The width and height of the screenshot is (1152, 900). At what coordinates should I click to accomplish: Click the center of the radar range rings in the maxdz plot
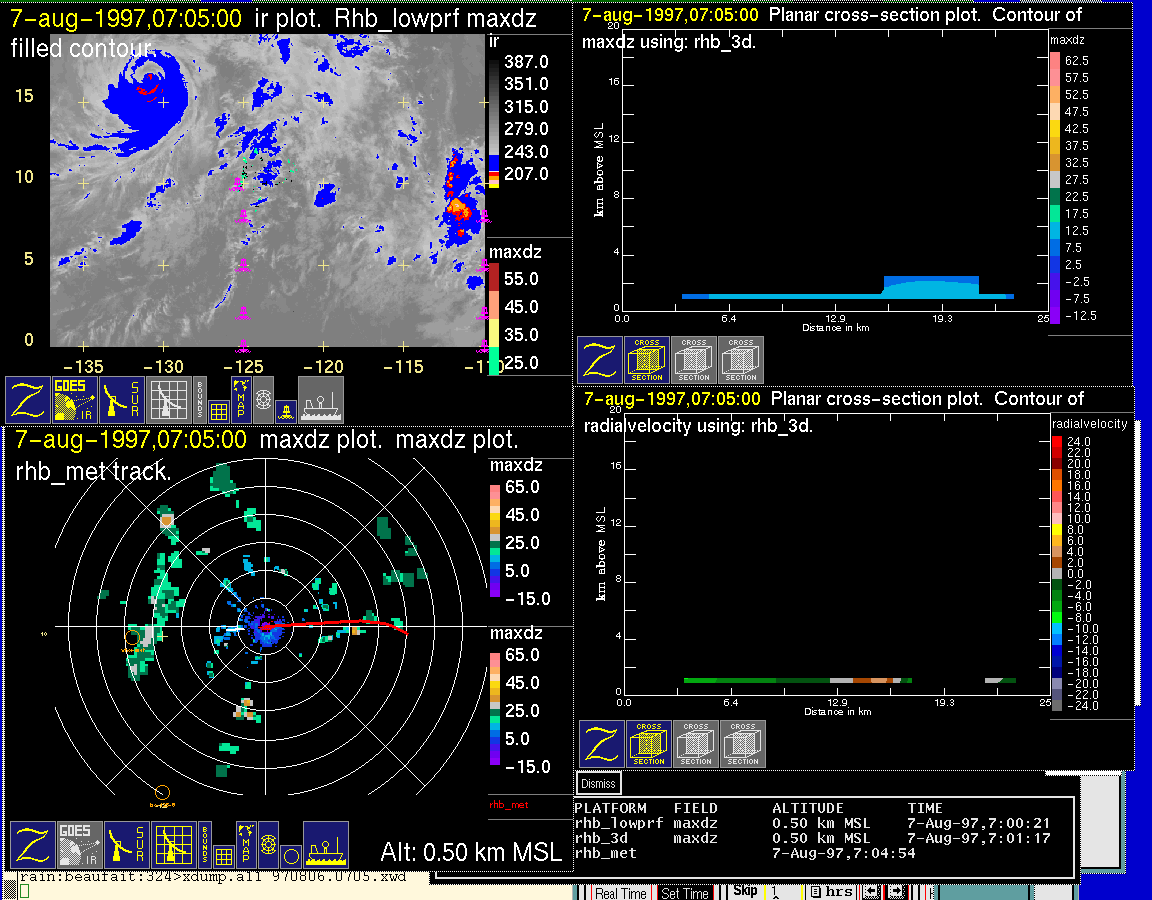[264, 627]
